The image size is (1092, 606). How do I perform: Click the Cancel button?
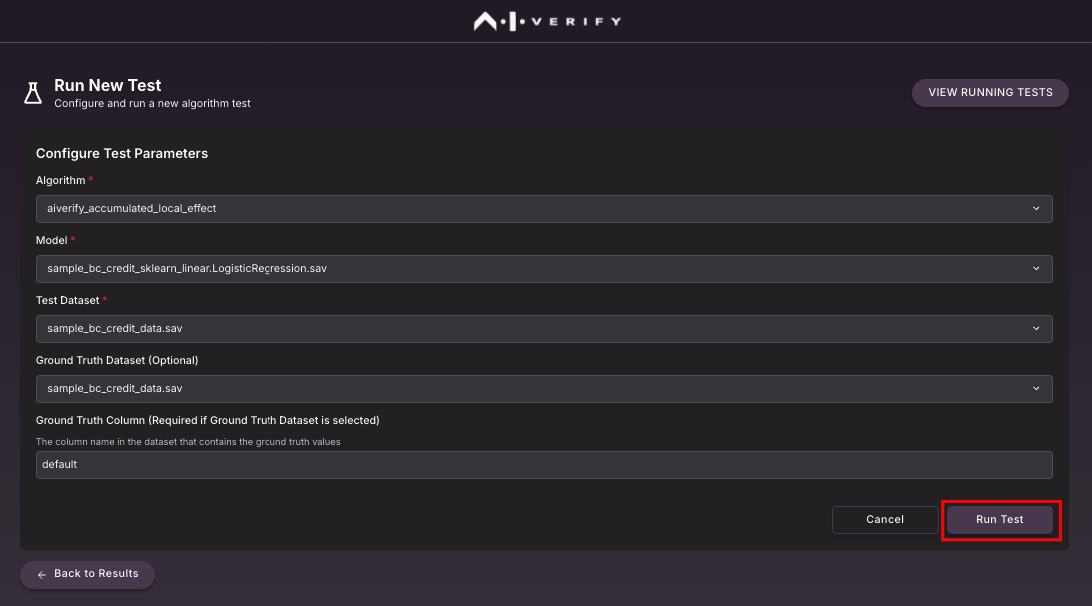tap(884, 520)
